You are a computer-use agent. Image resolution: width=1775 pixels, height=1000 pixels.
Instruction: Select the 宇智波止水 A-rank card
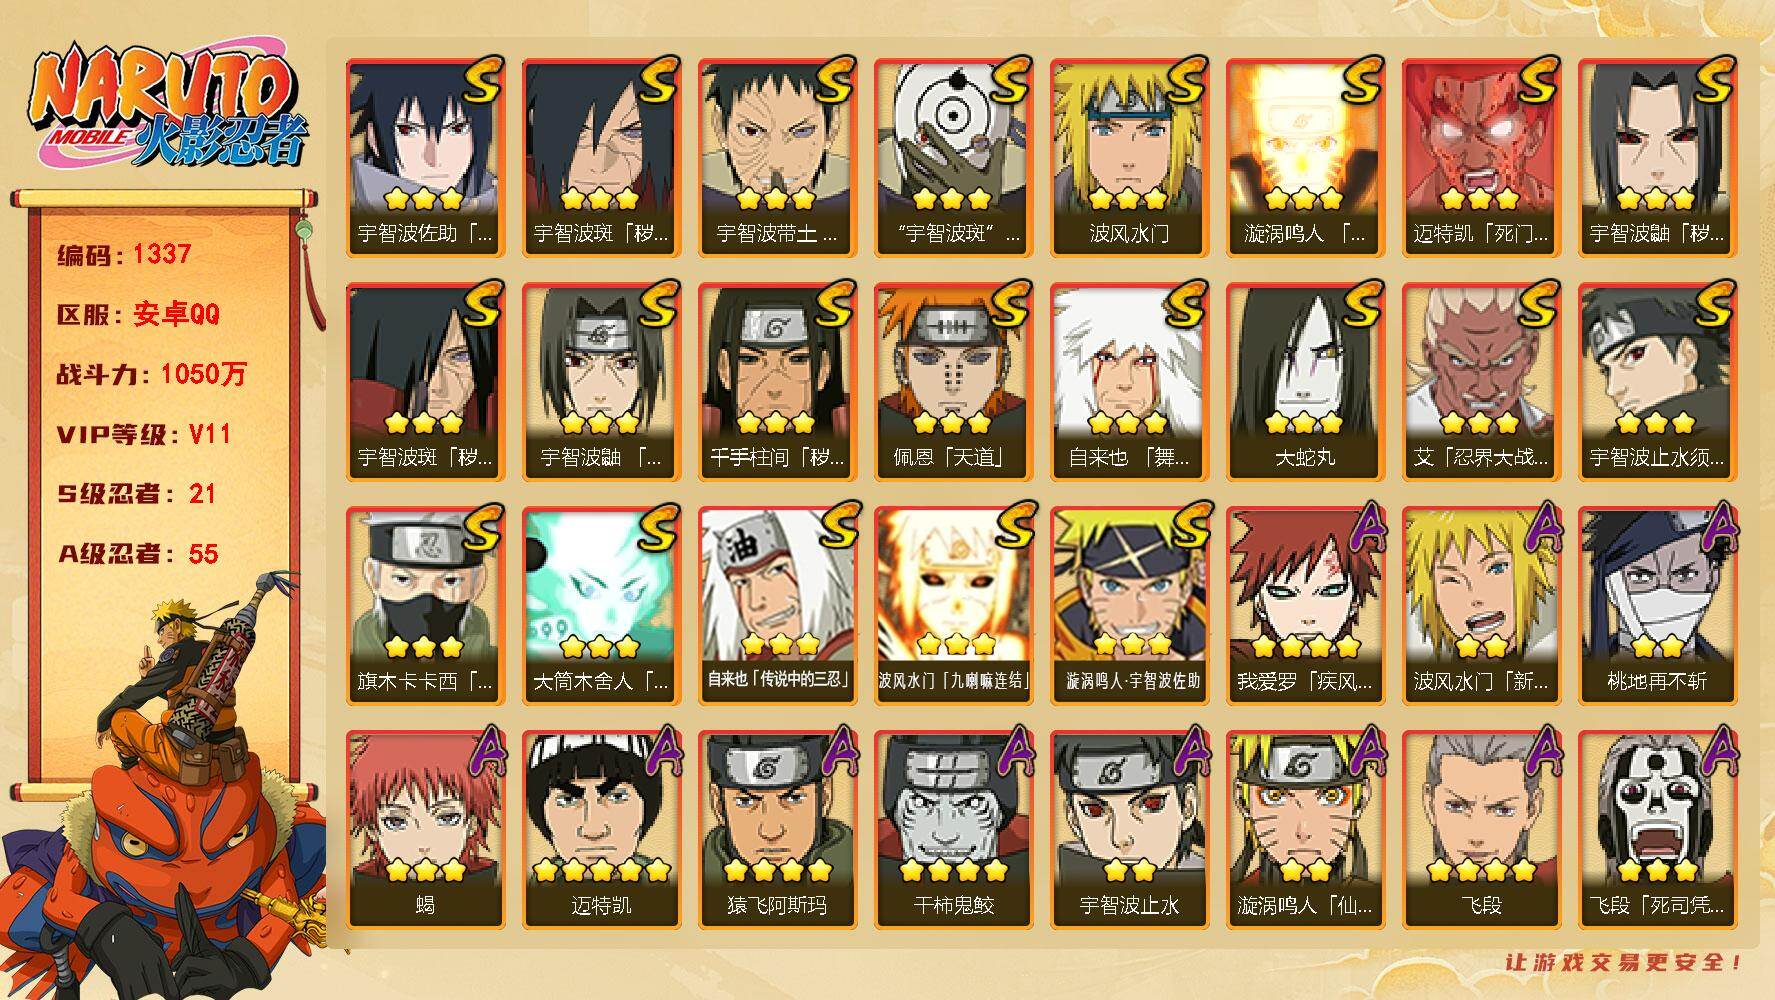pyautogui.click(x=1129, y=830)
